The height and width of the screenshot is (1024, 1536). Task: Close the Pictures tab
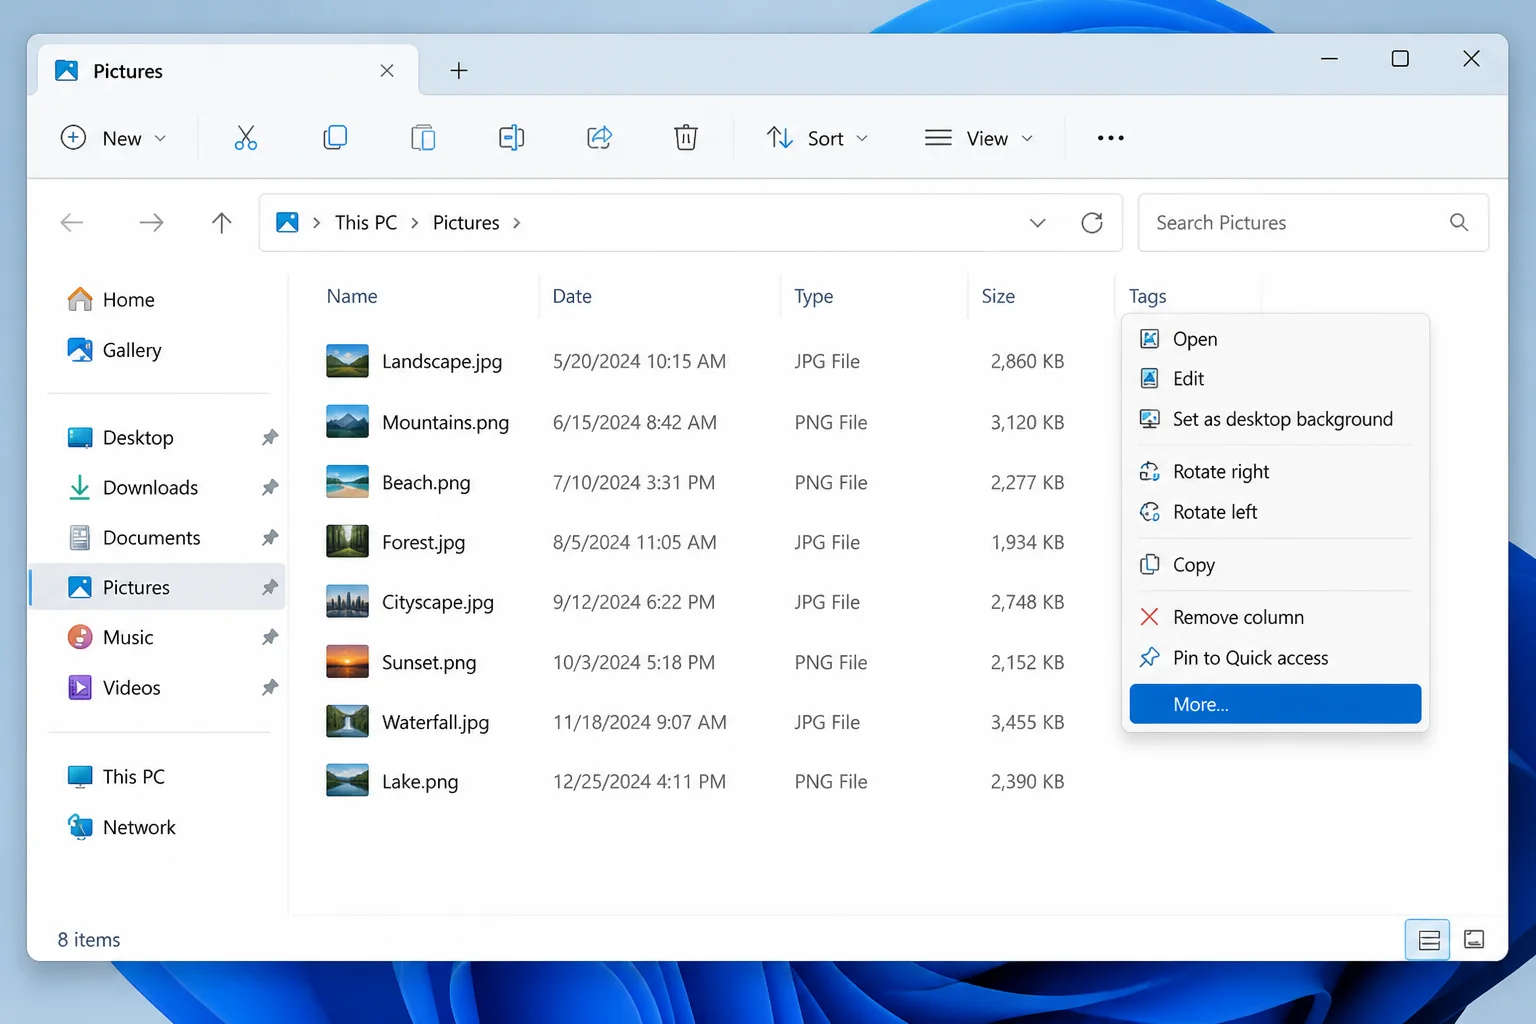click(x=387, y=70)
